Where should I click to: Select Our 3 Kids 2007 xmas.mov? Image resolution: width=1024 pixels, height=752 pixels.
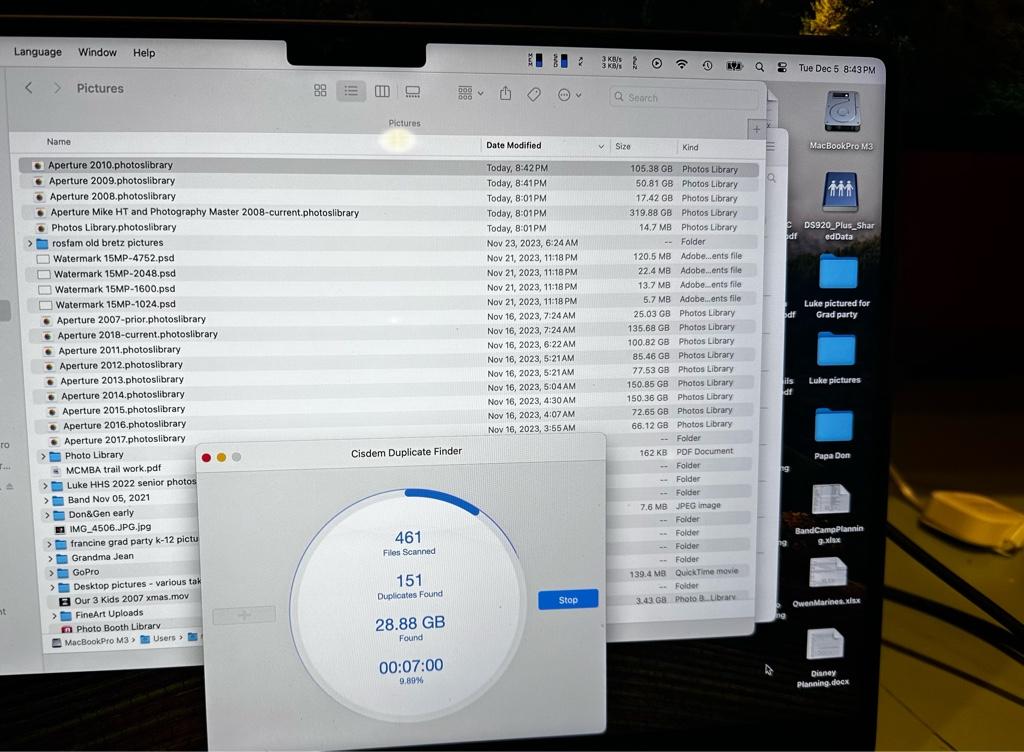coord(131,598)
